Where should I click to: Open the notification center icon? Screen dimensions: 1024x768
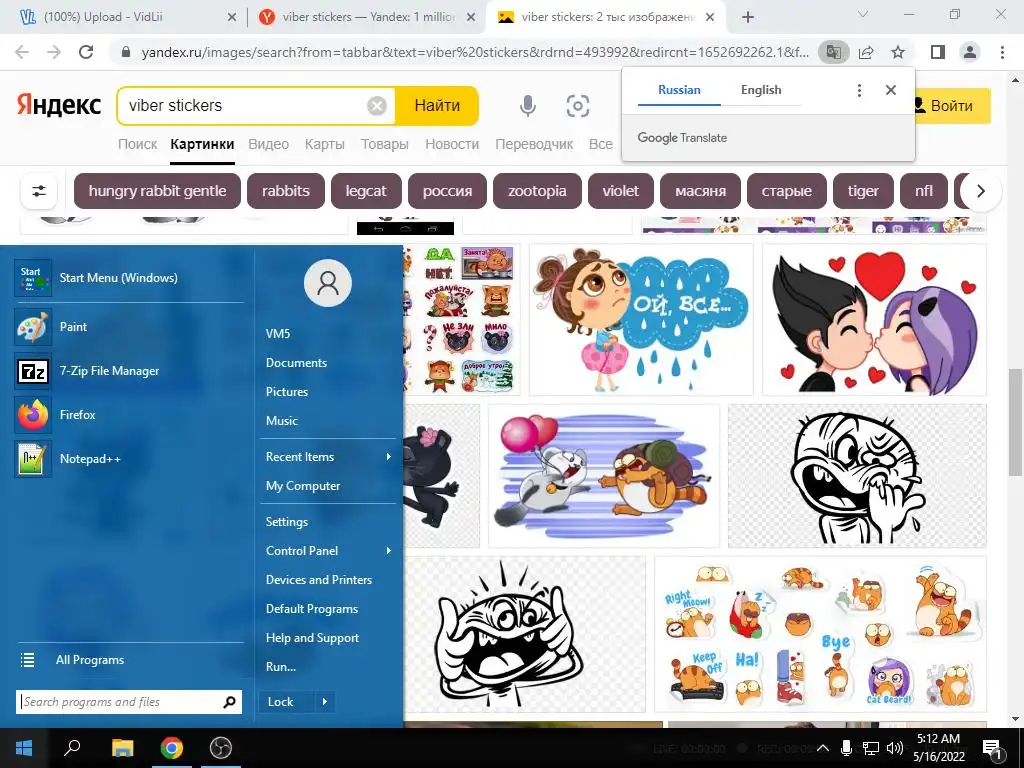click(992, 749)
